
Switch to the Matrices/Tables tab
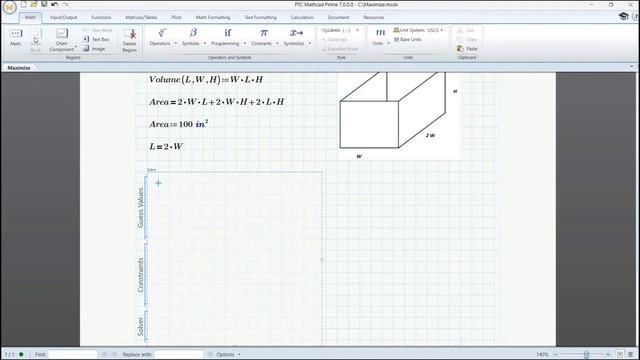pyautogui.click(x=141, y=18)
